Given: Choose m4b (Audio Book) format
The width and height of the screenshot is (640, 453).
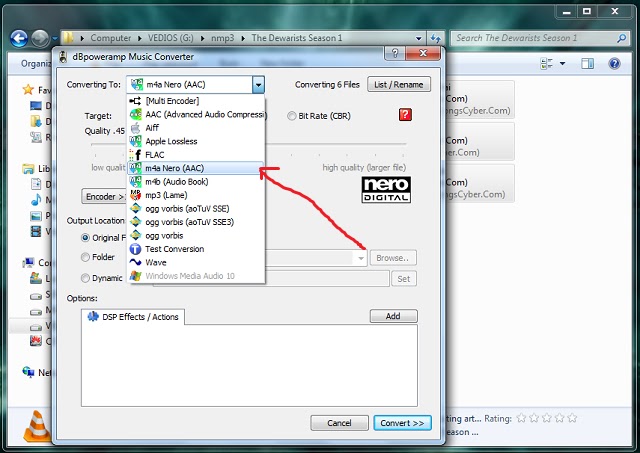Looking at the screenshot, I should (x=196, y=182).
